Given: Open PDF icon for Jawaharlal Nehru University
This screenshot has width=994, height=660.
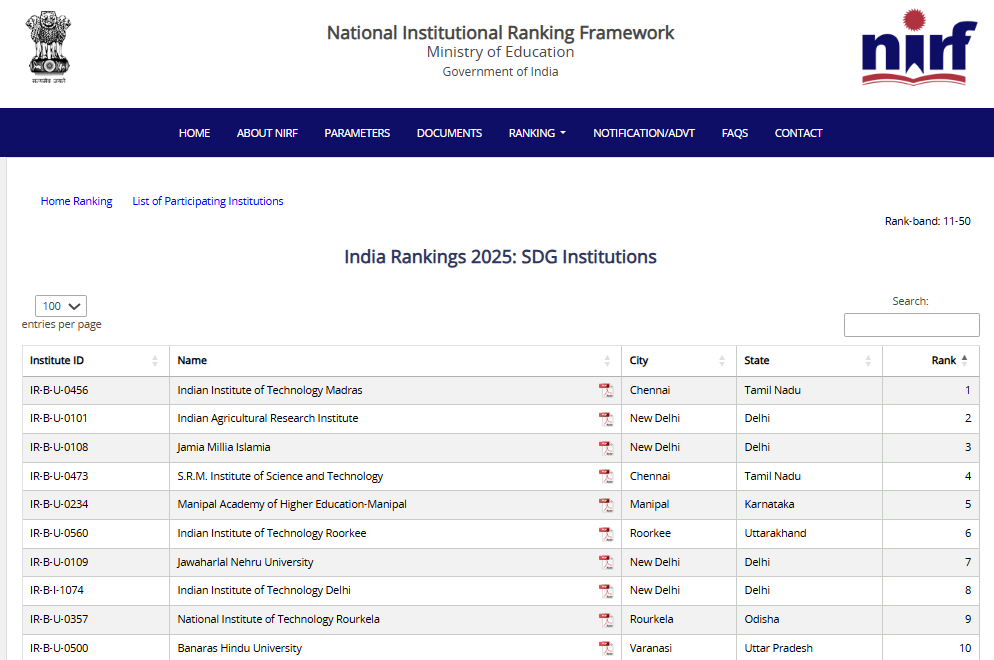Looking at the screenshot, I should (x=605, y=563).
